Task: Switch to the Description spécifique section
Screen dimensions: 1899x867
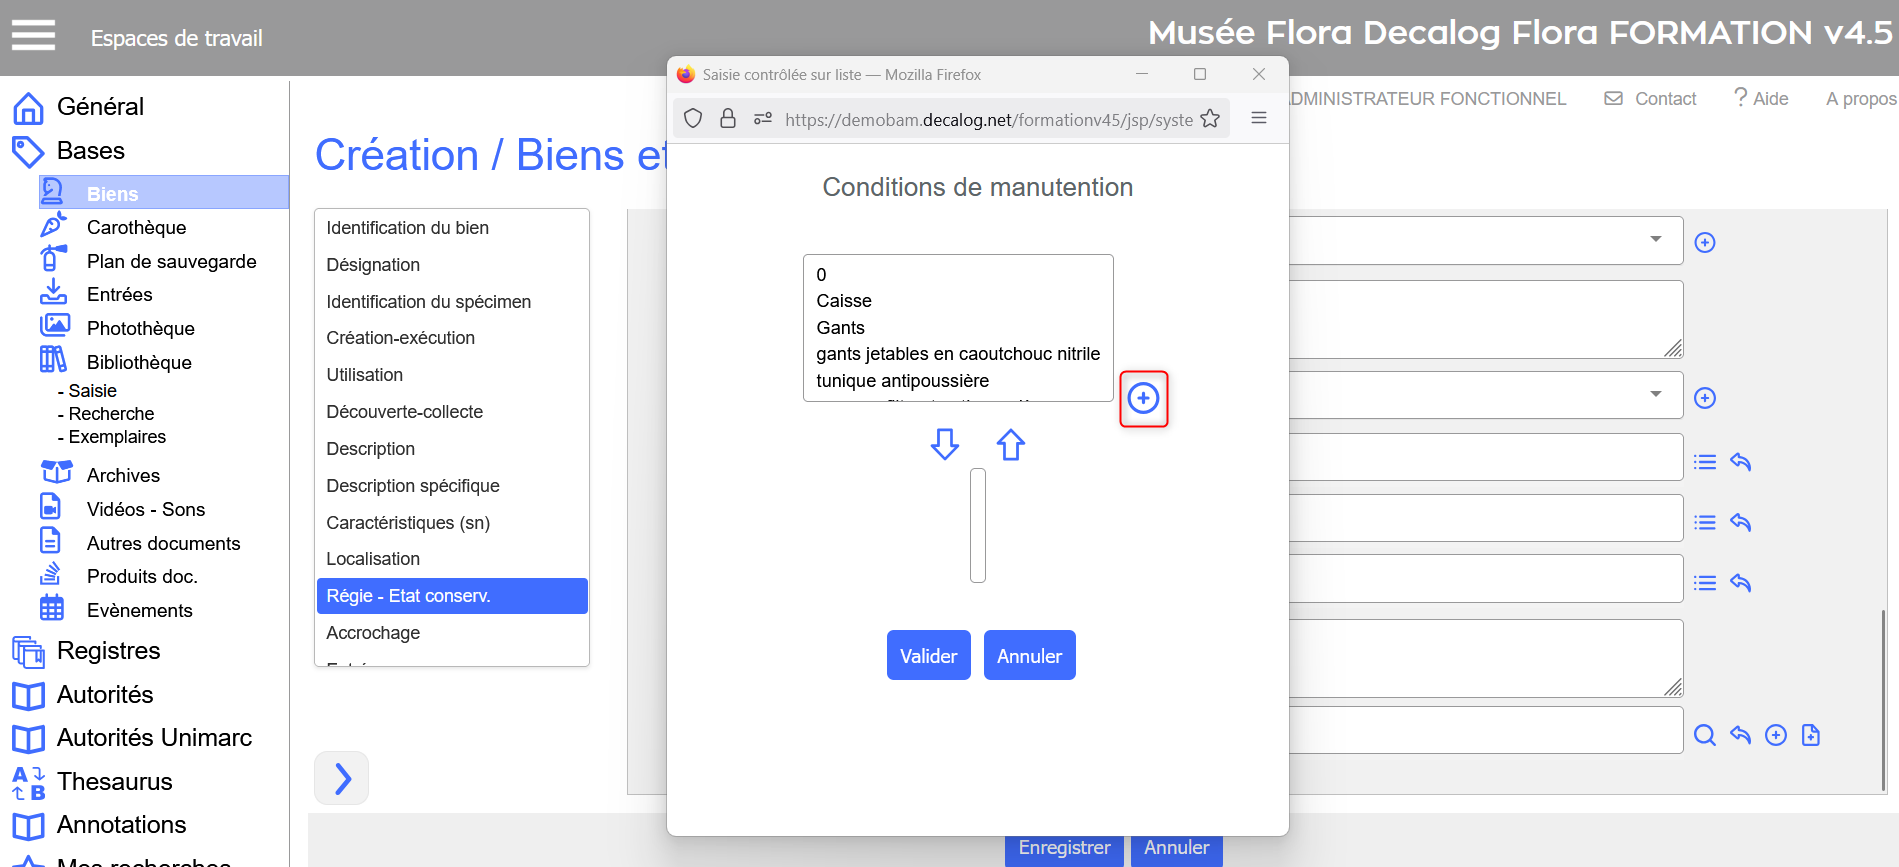Action: coord(413,486)
